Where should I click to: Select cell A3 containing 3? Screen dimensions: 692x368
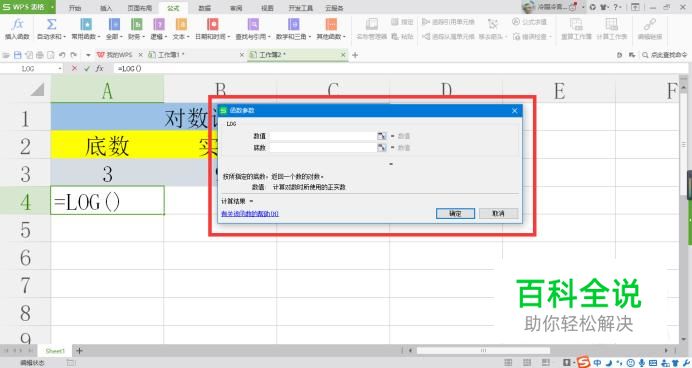click(x=107, y=173)
